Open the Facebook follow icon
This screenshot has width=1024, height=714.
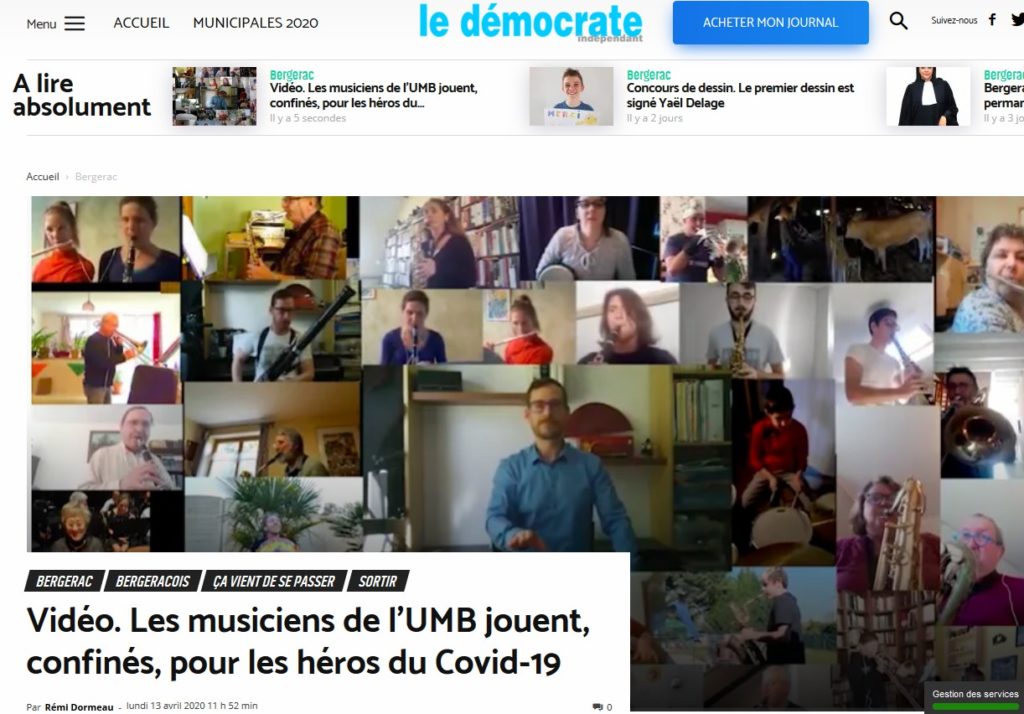[x=992, y=20]
